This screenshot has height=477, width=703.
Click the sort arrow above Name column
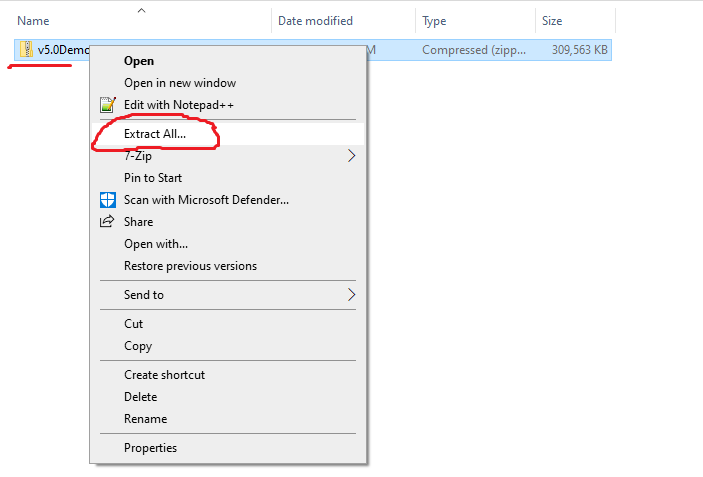pyautogui.click(x=142, y=11)
